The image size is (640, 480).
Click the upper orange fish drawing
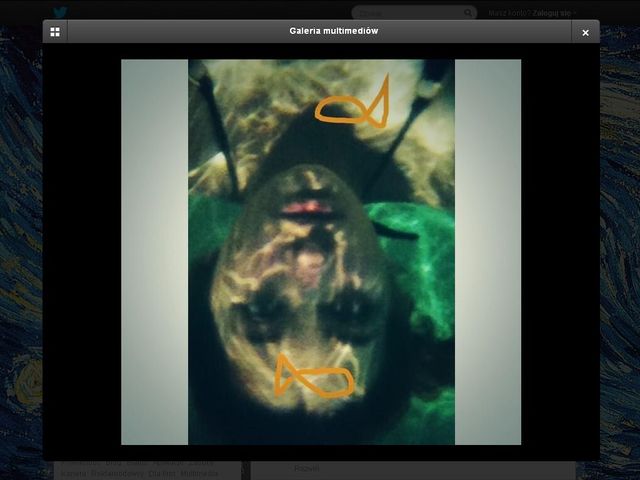(x=352, y=108)
